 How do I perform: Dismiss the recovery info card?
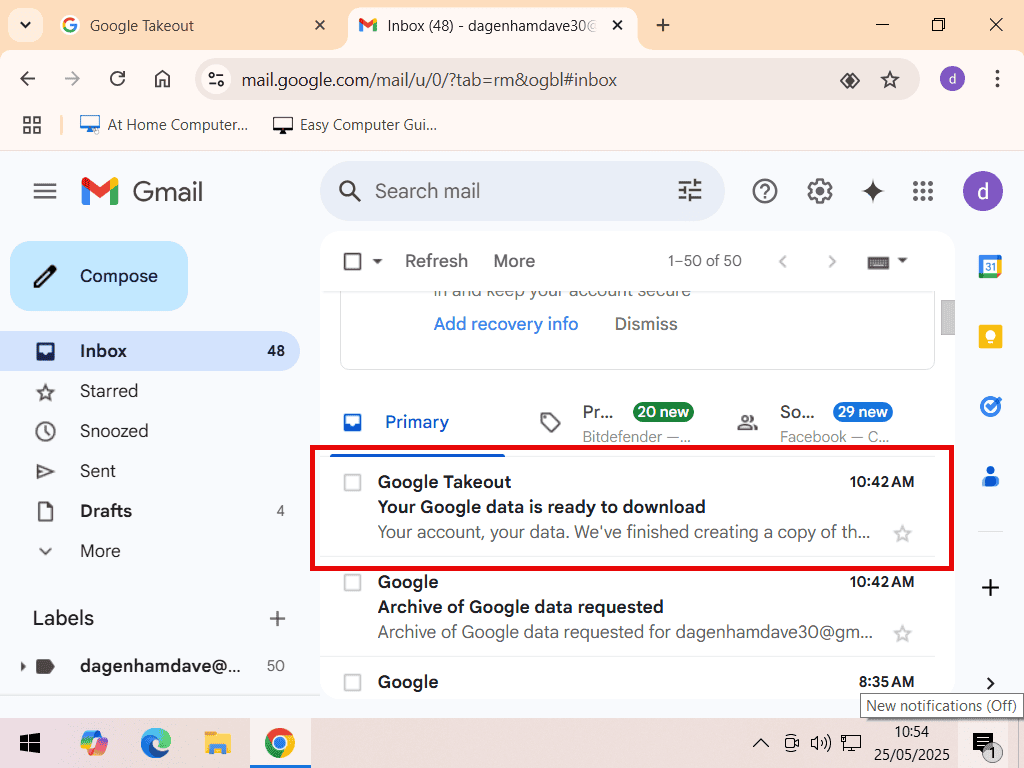tap(646, 324)
